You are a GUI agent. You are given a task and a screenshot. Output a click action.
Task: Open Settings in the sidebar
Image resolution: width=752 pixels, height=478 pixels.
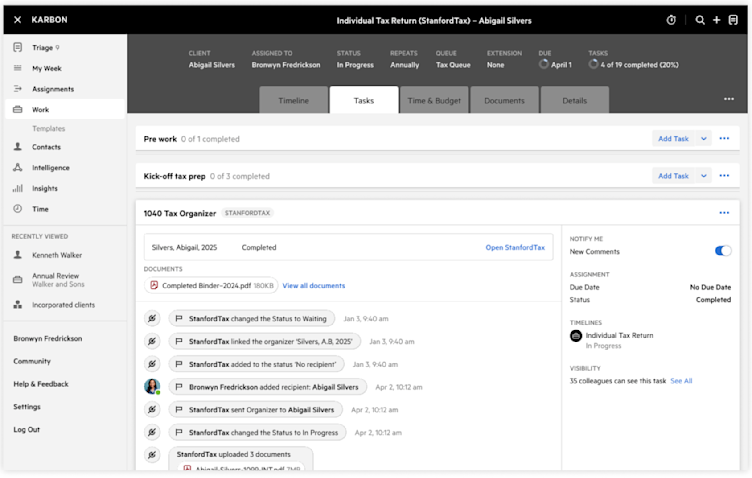pos(27,407)
